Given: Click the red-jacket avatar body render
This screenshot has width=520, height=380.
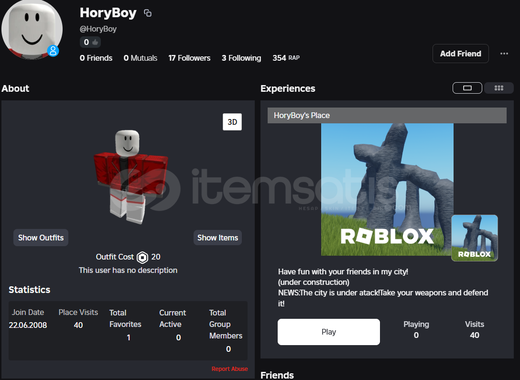Looking at the screenshot, I should (x=131, y=177).
